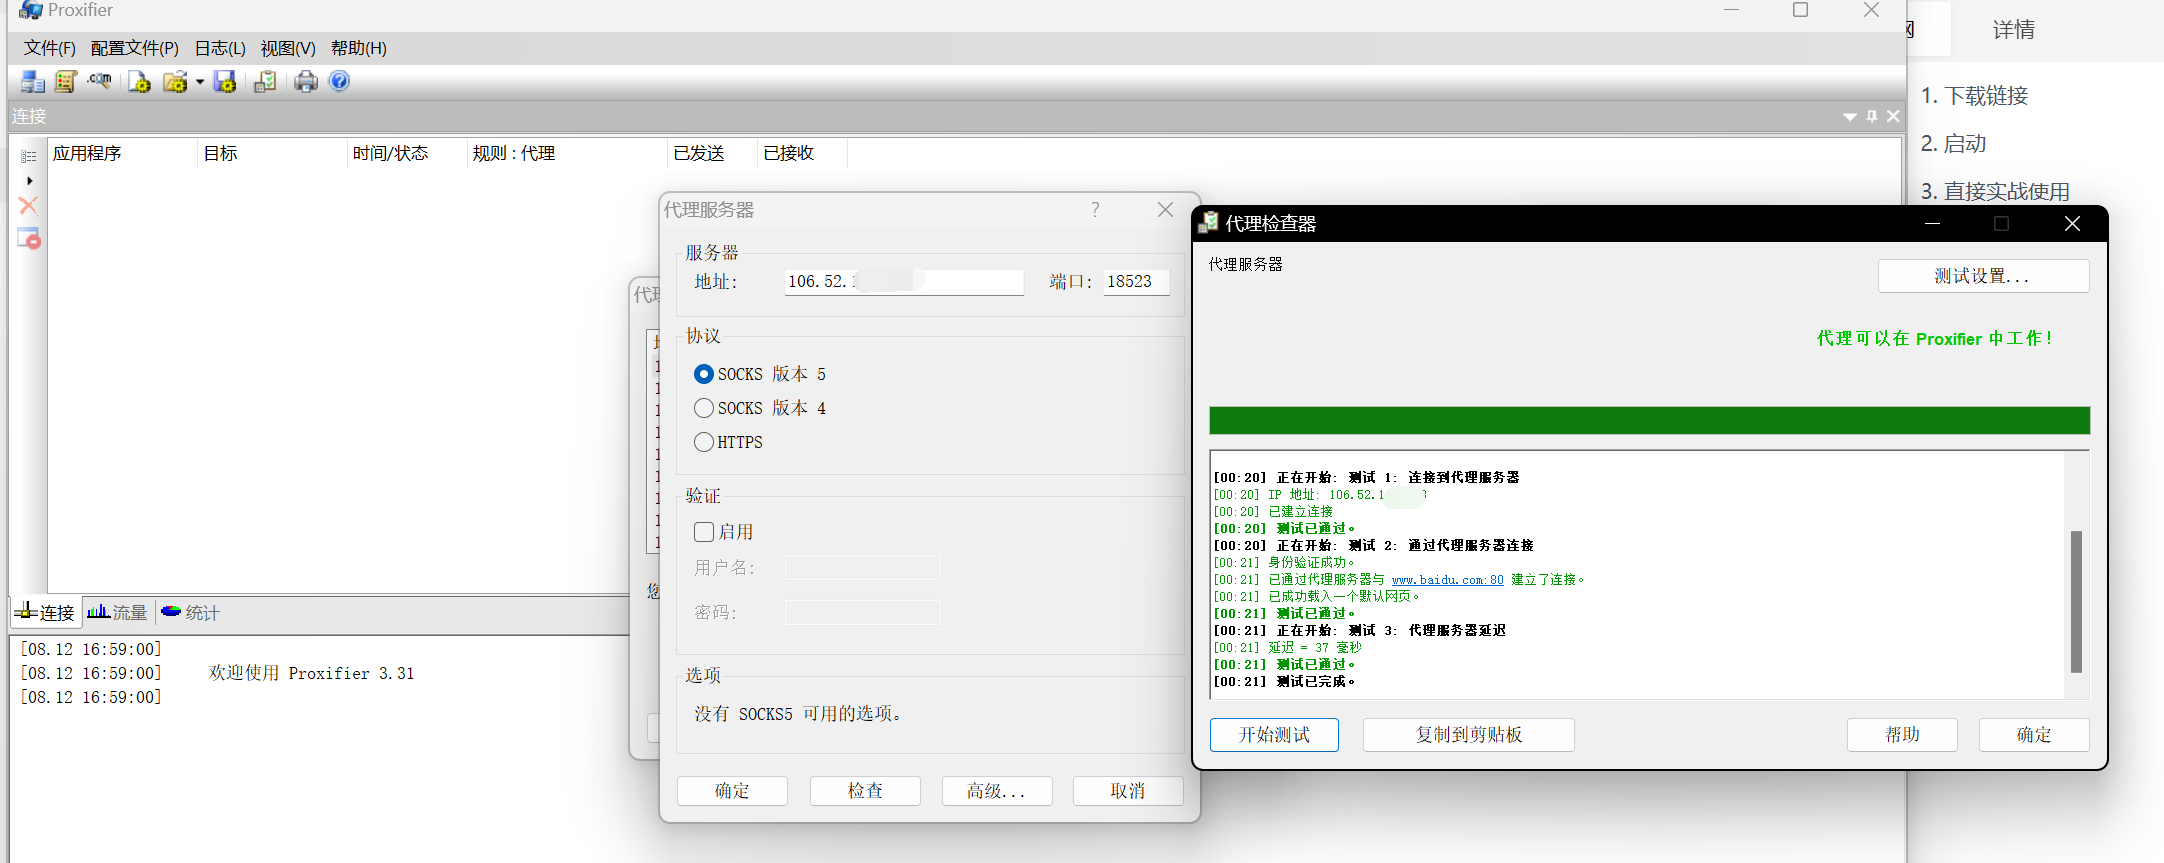Expand the Open Profile dropdown arrow
This screenshot has height=863, width=2164.
(200, 82)
